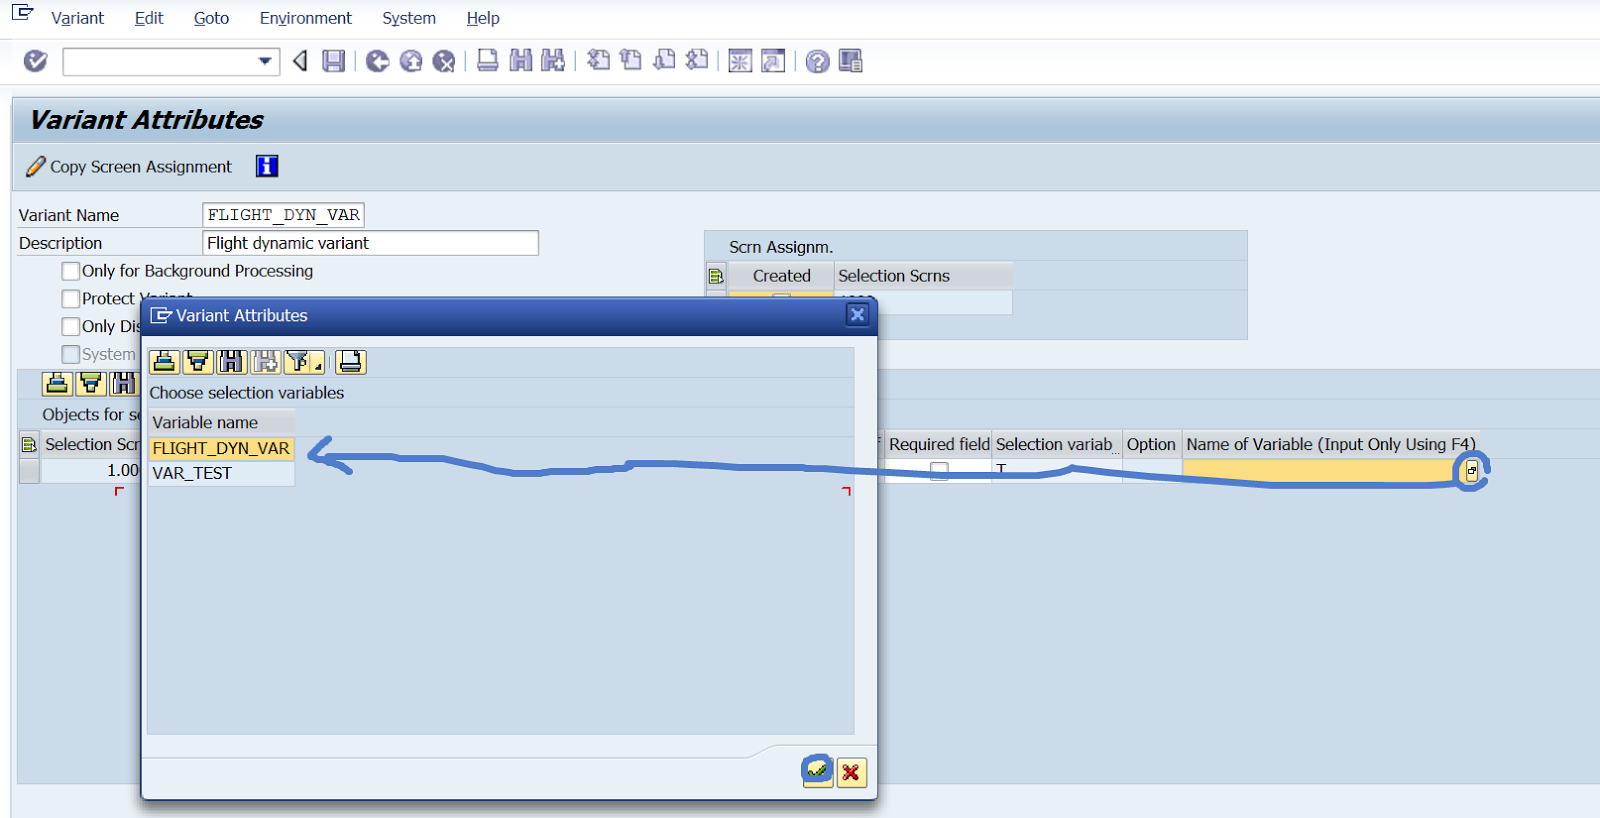Viewport: 1600px width, 818px height.
Task: Open the Goto menu
Action: [211, 18]
